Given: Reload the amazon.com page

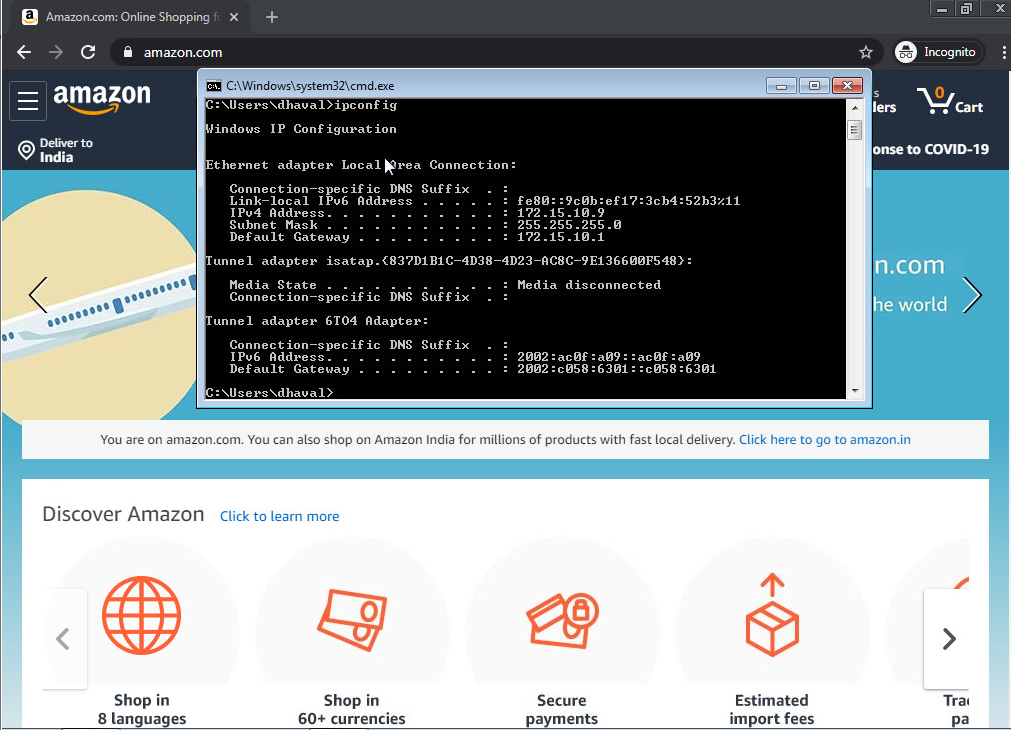Looking at the screenshot, I should pos(88,52).
